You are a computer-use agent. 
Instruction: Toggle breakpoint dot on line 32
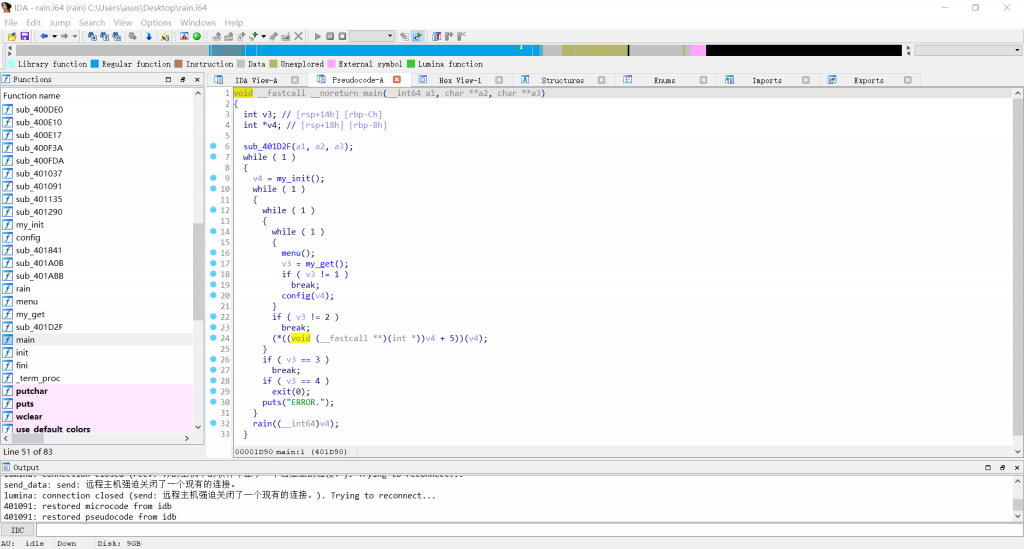pyautogui.click(x=214, y=423)
